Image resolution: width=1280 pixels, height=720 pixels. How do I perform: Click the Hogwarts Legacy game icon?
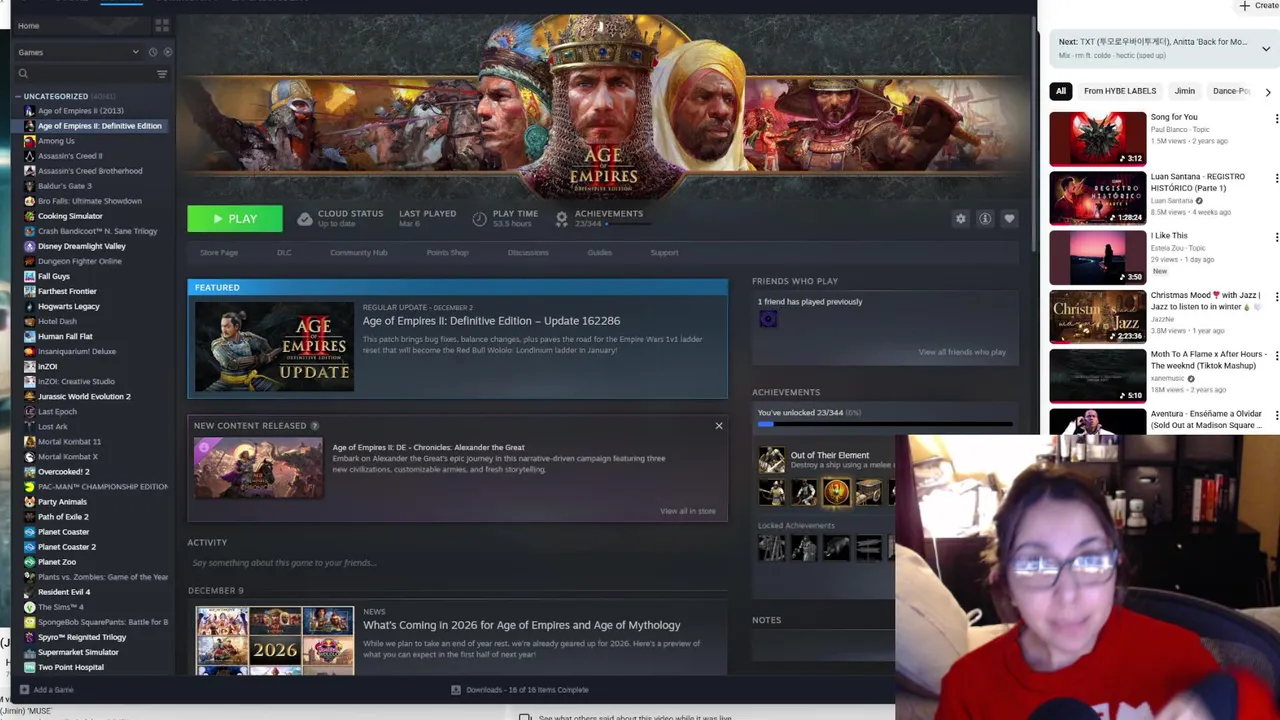click(29, 306)
